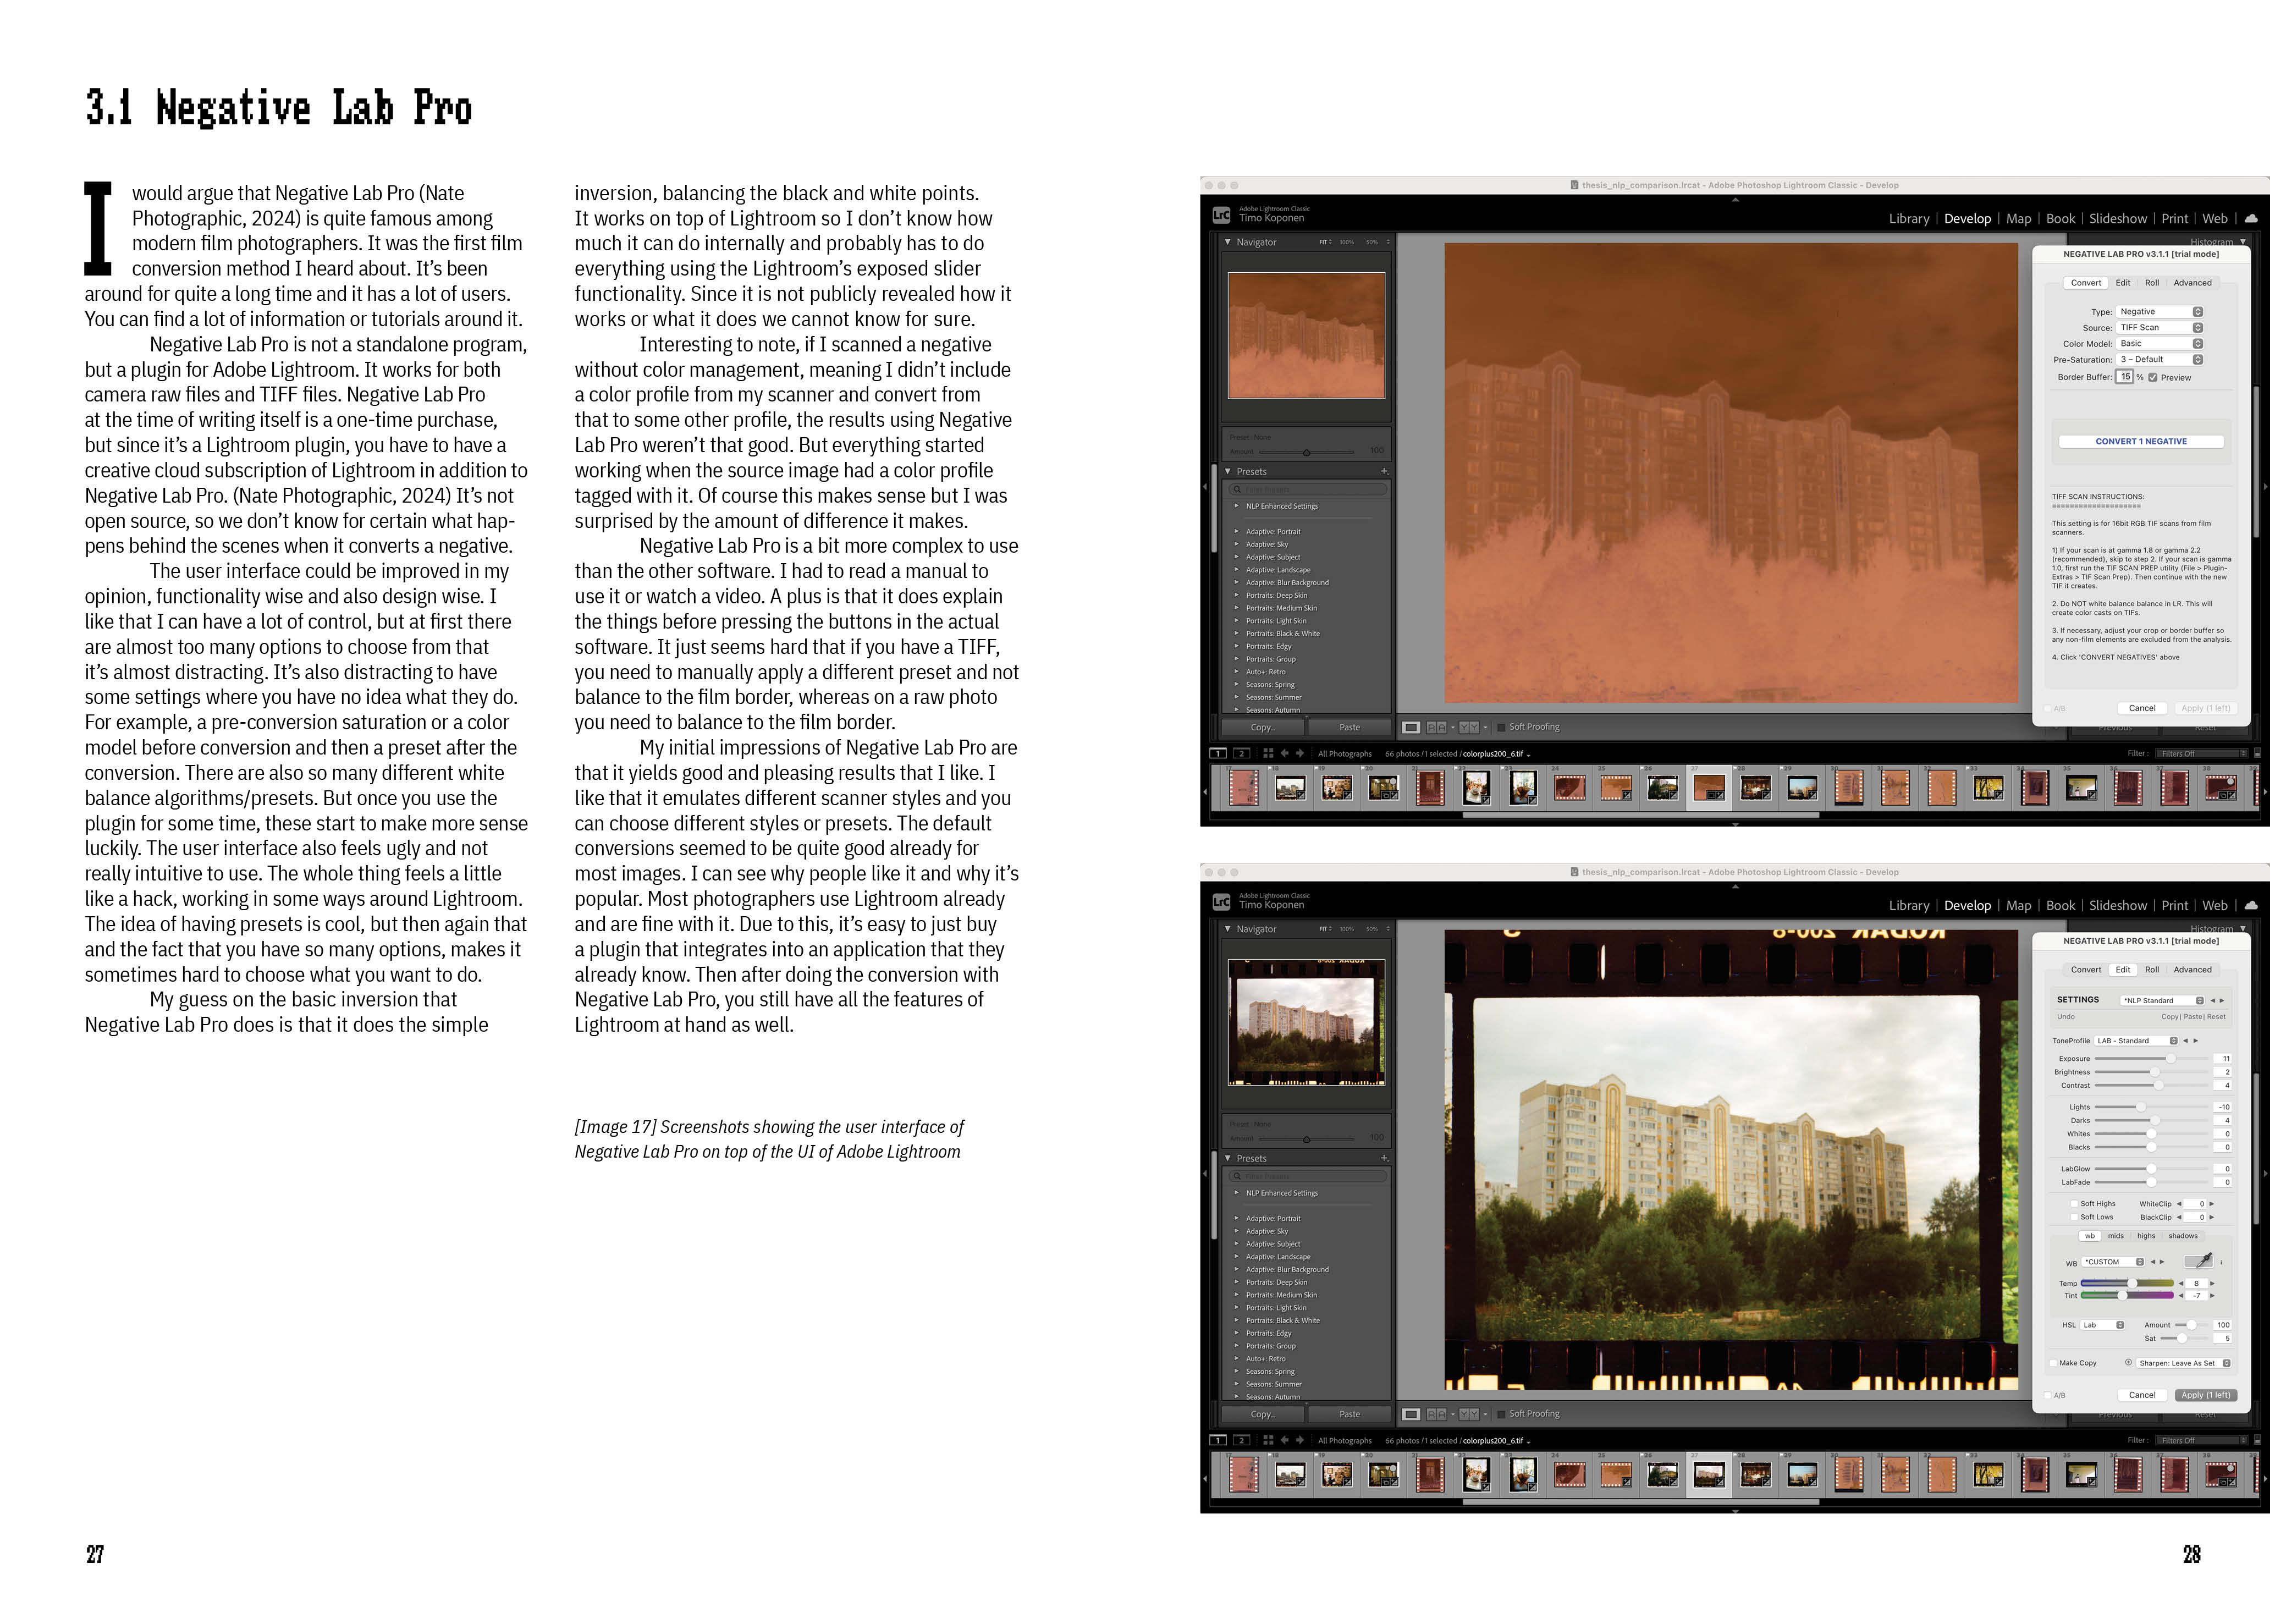Tick the Make Copy checkbox
2286x1624 pixels.
2053,1363
